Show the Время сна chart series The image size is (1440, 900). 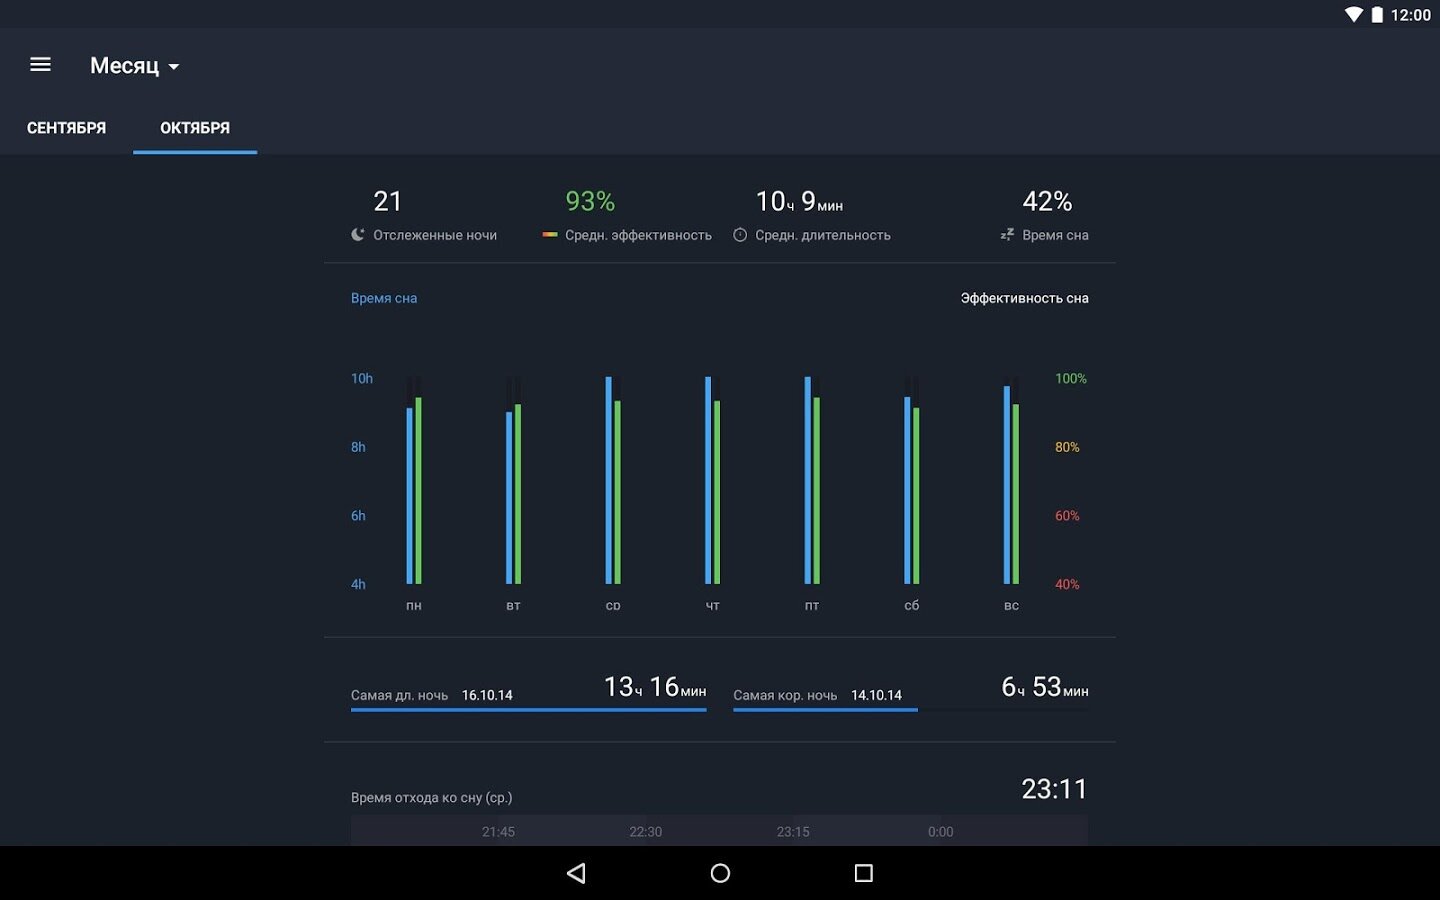[x=384, y=298]
